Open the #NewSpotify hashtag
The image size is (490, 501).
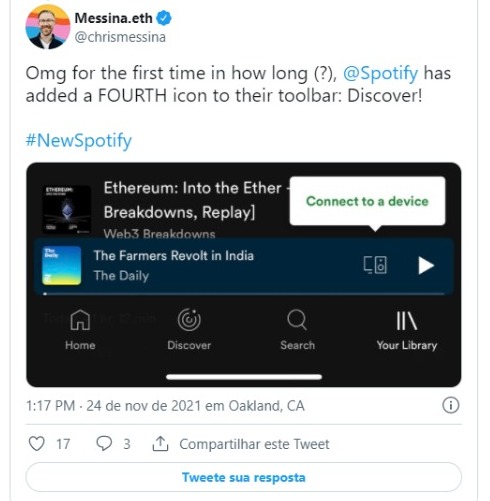pyautogui.click(x=79, y=140)
